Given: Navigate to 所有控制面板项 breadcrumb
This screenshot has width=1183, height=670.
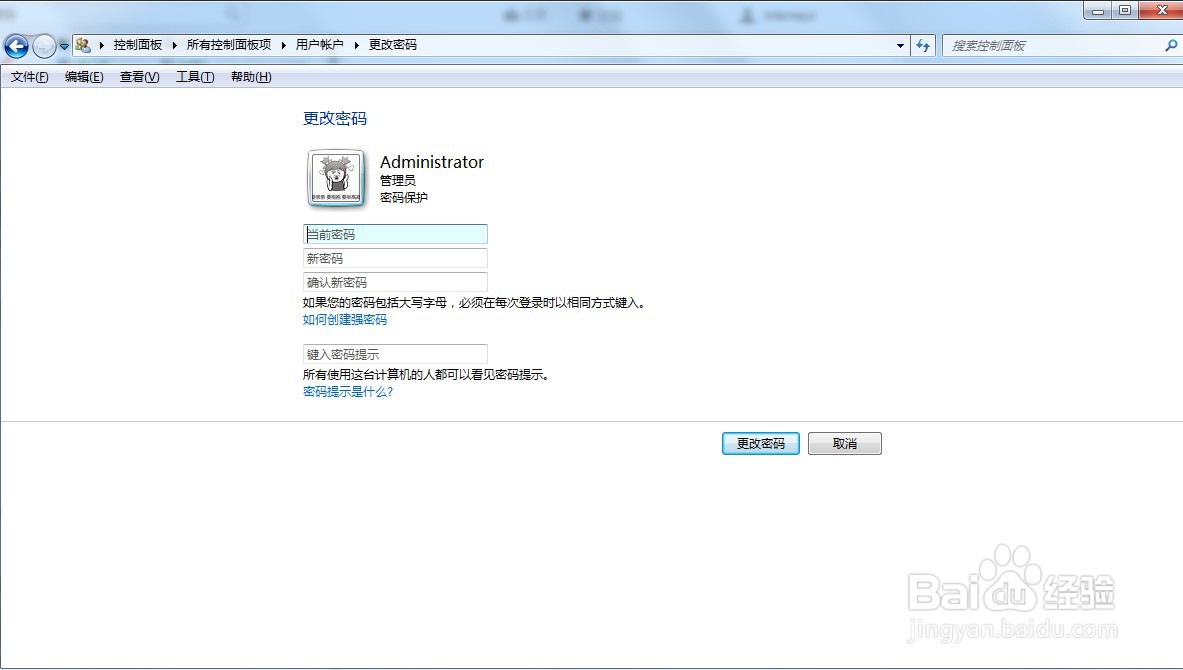Looking at the screenshot, I should tap(229, 45).
